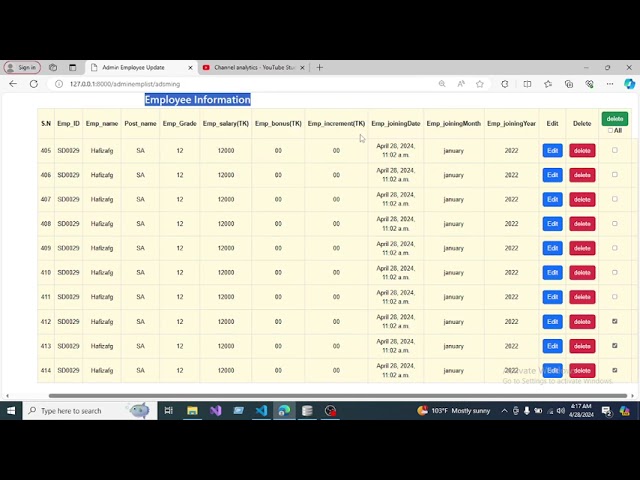Click the taskbar clock showing 4:17 AM
This screenshot has height=480, width=640.
(x=582, y=410)
